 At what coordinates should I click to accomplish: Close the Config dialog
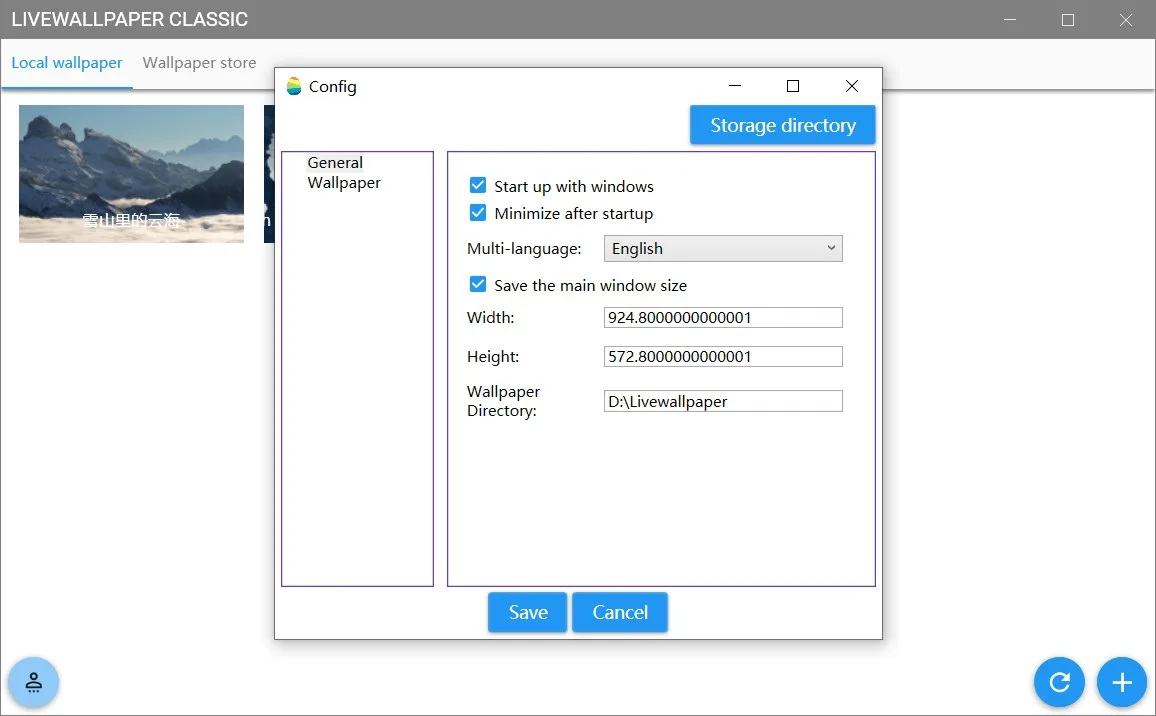click(x=852, y=86)
